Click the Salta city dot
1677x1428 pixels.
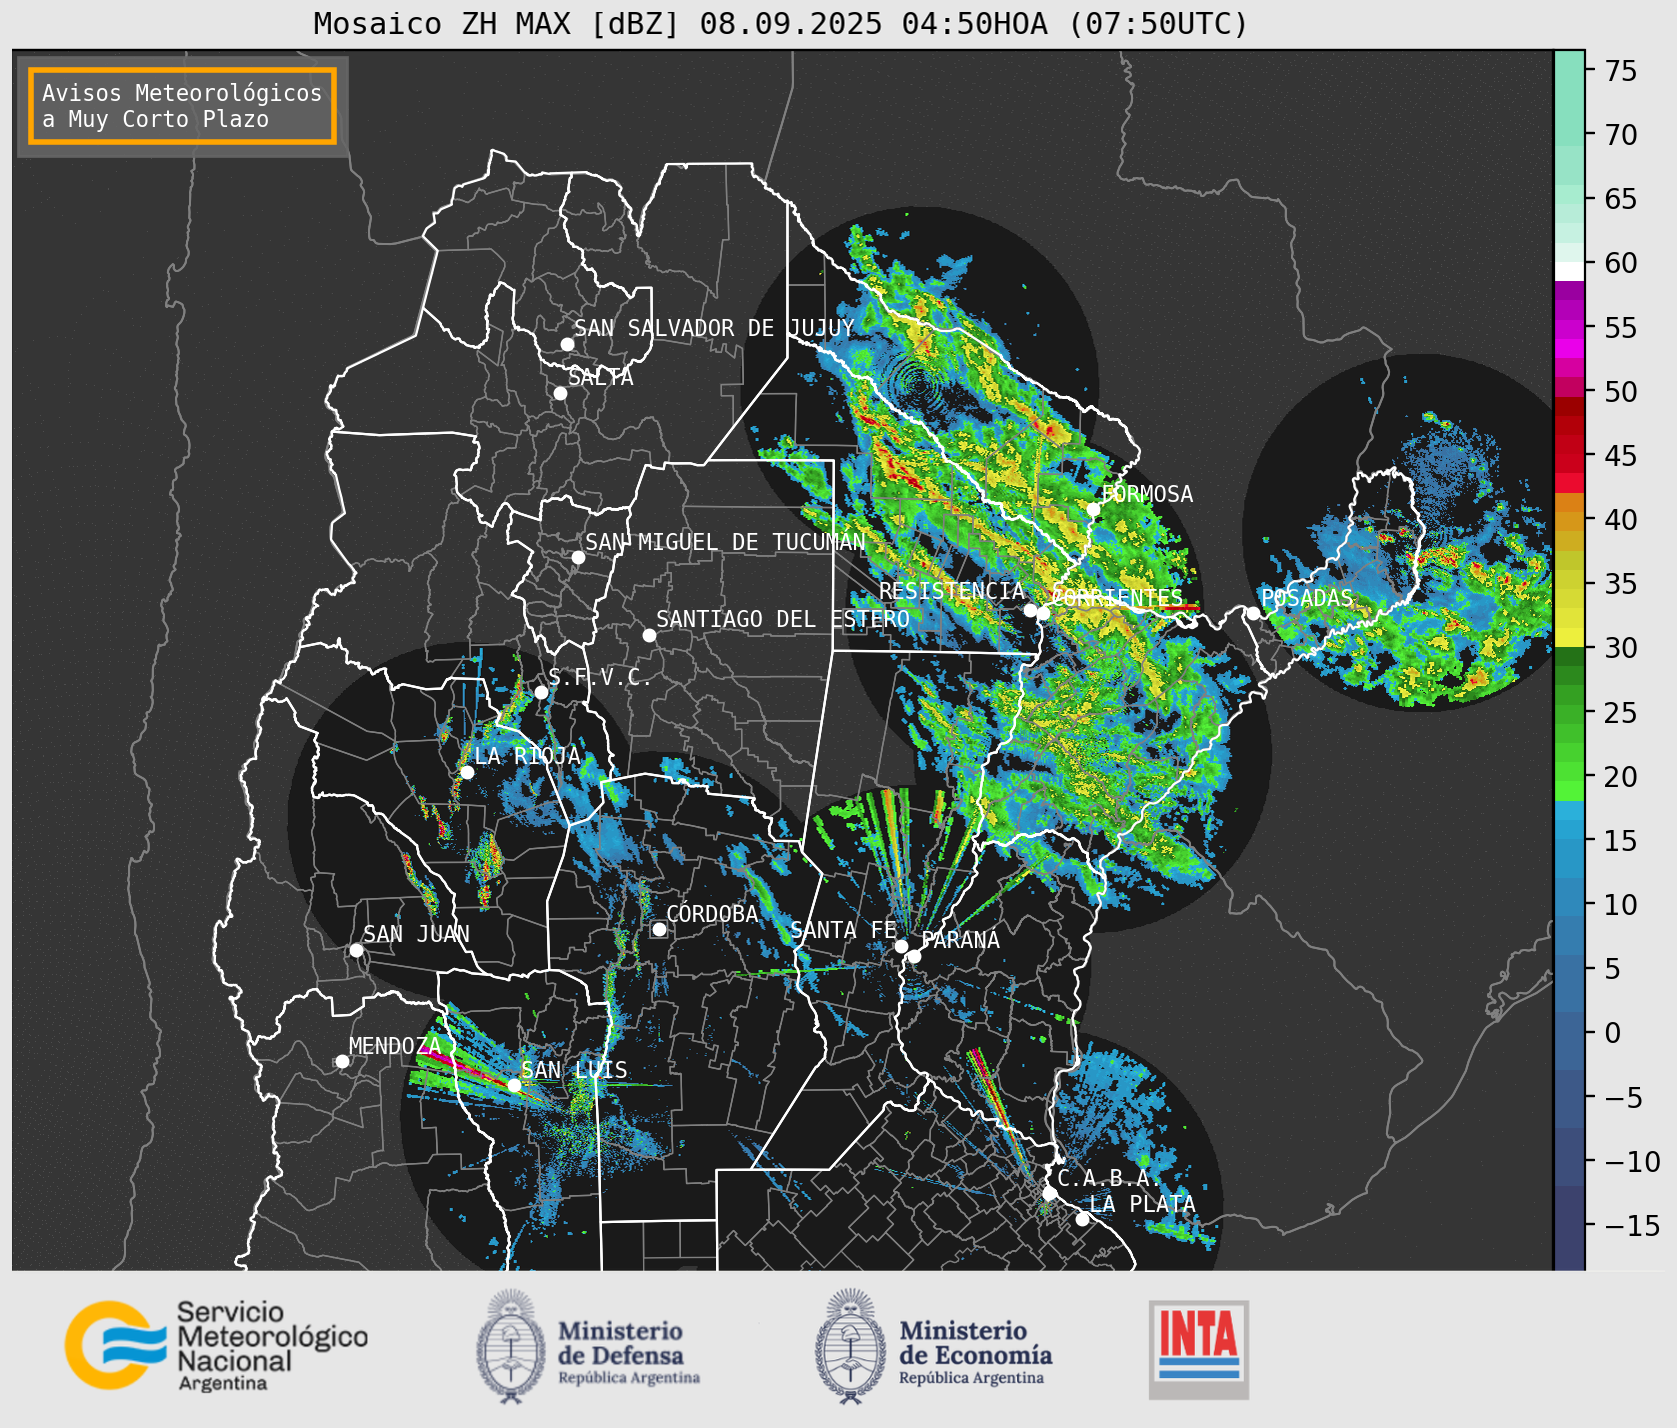561,393
